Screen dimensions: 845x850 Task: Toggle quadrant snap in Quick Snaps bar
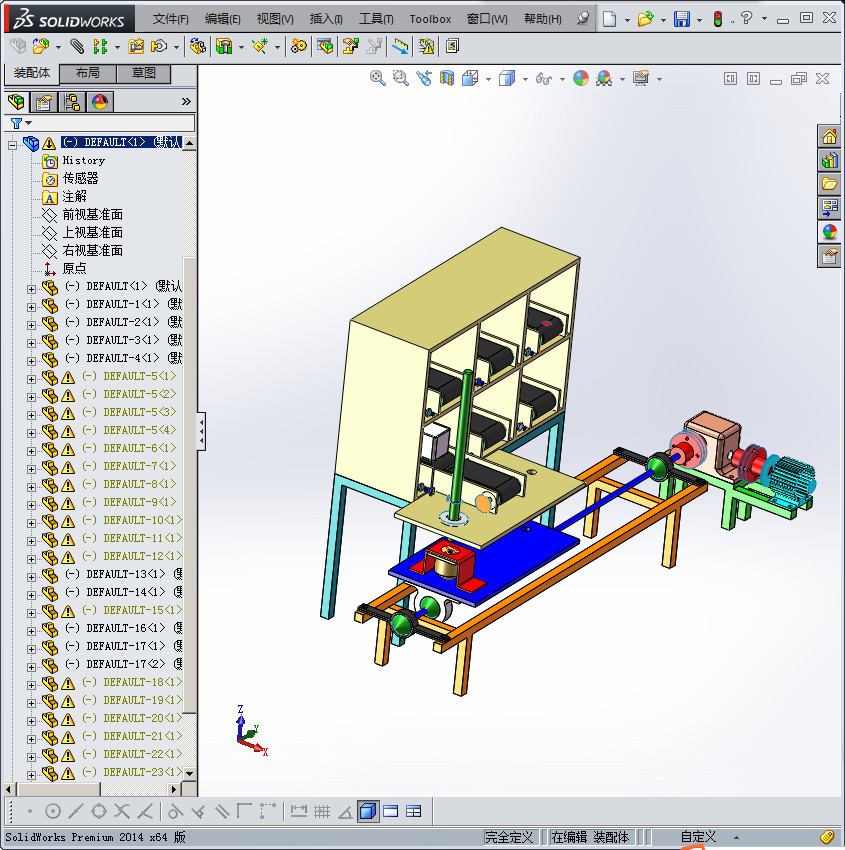(x=99, y=812)
